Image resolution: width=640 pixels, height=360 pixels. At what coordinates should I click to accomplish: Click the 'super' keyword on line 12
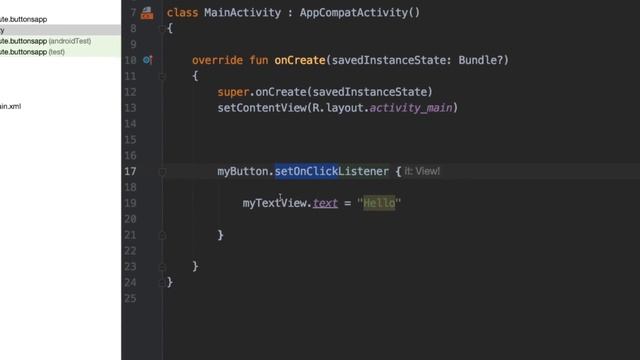[x=233, y=92]
